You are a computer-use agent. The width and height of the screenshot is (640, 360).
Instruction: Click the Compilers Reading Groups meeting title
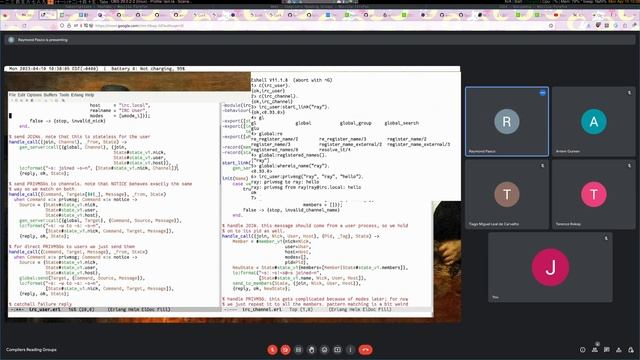[31, 350]
